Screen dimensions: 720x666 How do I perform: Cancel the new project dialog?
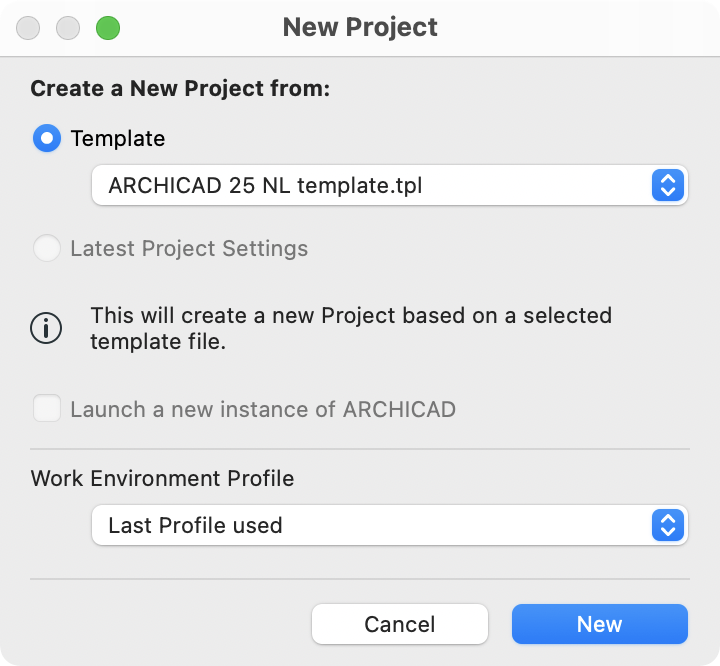399,624
